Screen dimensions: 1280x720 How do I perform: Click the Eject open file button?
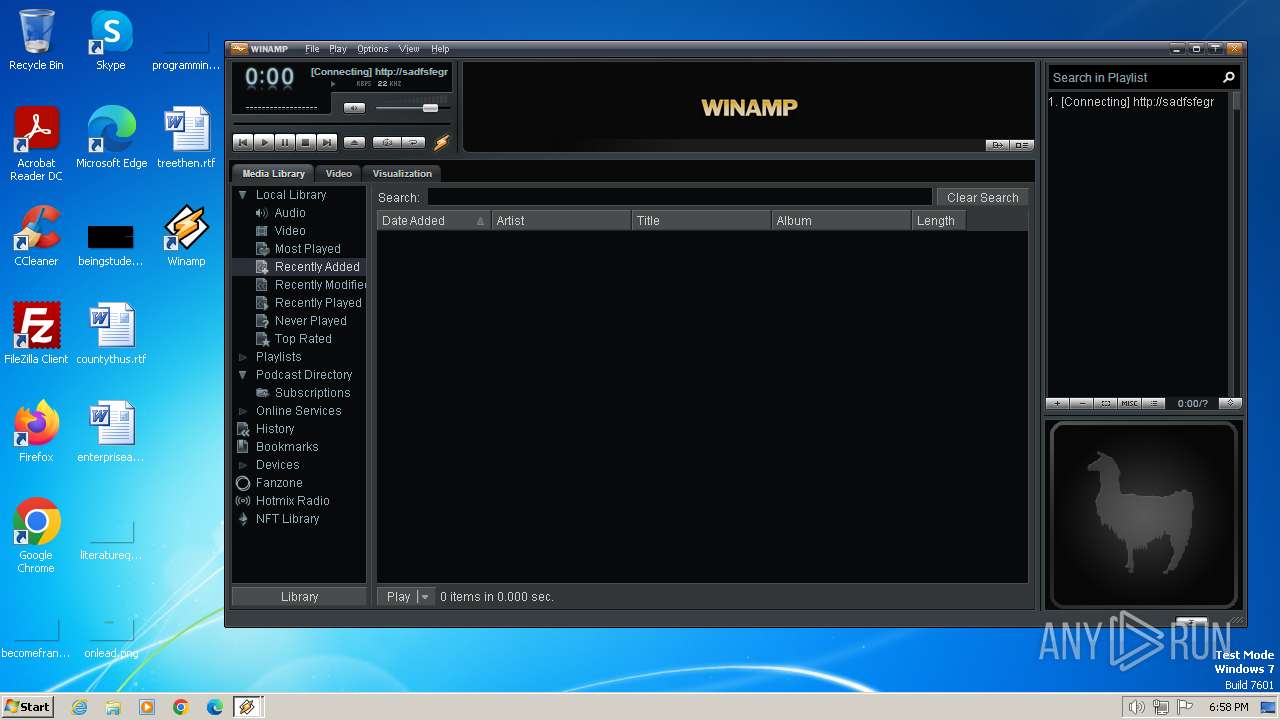(x=355, y=143)
